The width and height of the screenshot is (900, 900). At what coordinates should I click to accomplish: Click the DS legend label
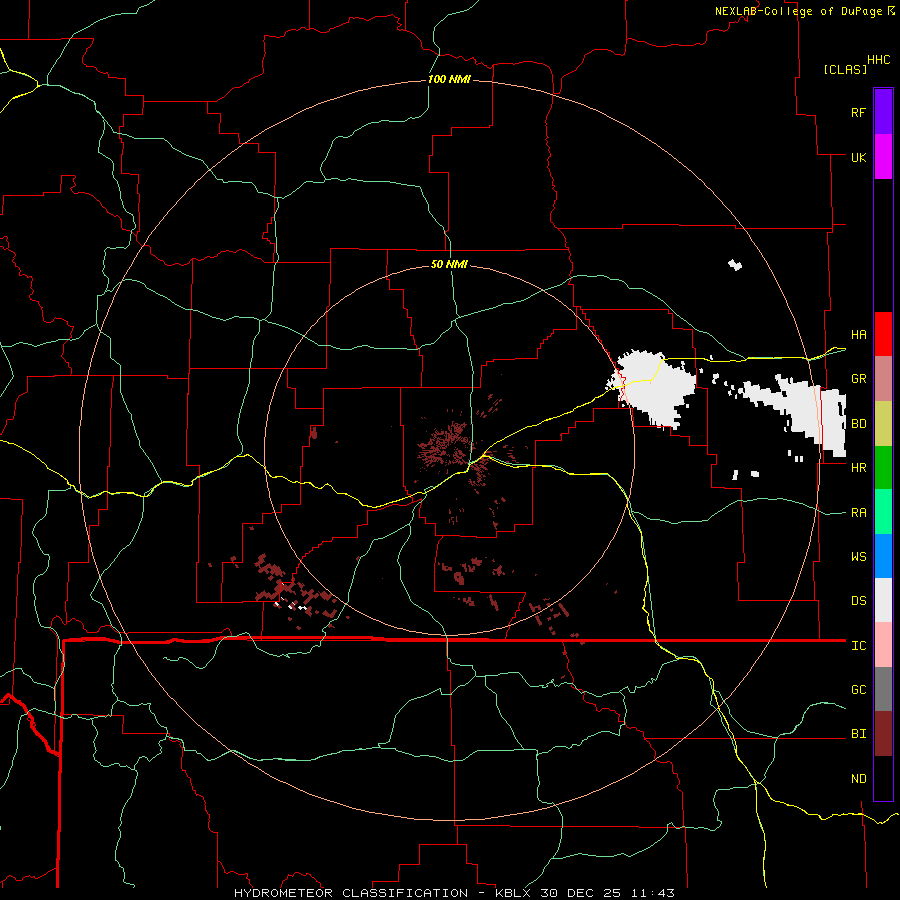[858, 601]
